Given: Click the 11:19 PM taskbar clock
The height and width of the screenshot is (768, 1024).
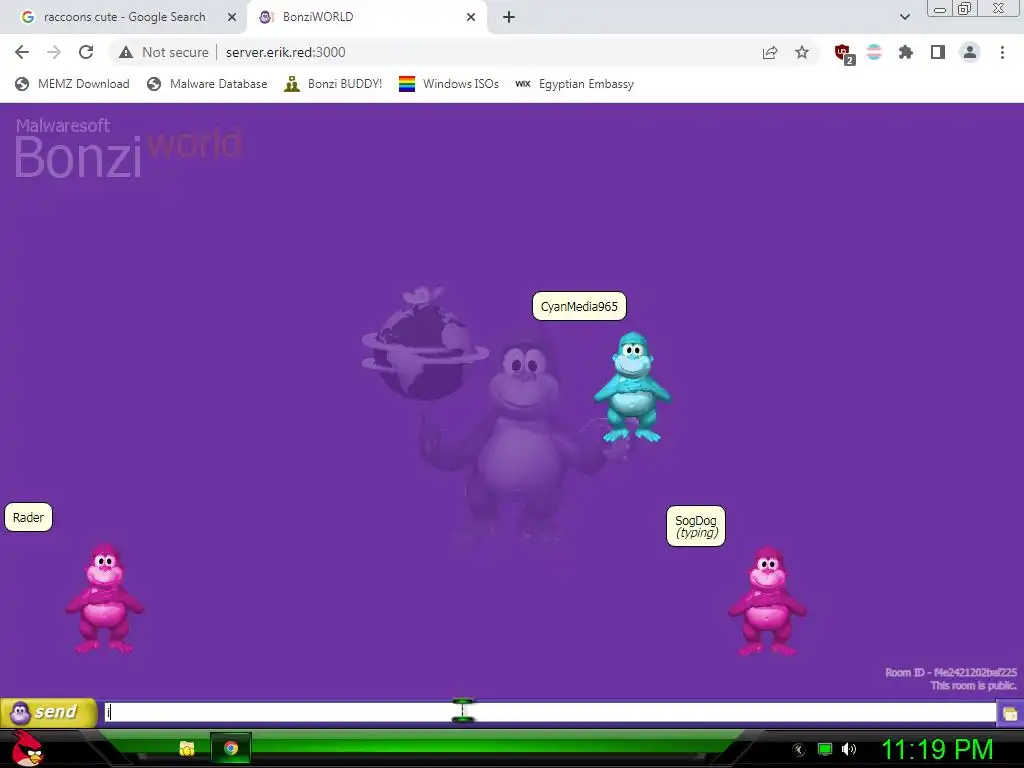Looking at the screenshot, I should click(937, 749).
